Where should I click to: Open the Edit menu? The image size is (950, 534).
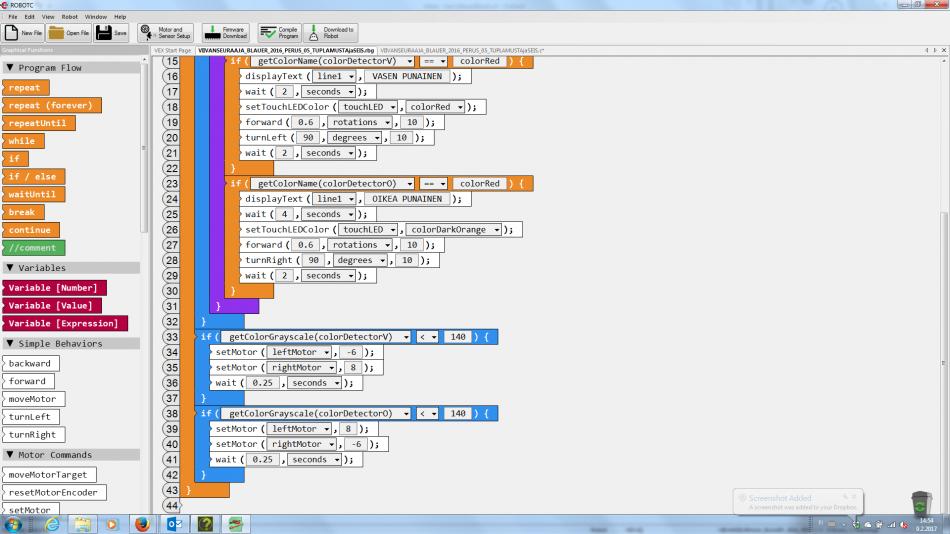pyautogui.click(x=29, y=17)
